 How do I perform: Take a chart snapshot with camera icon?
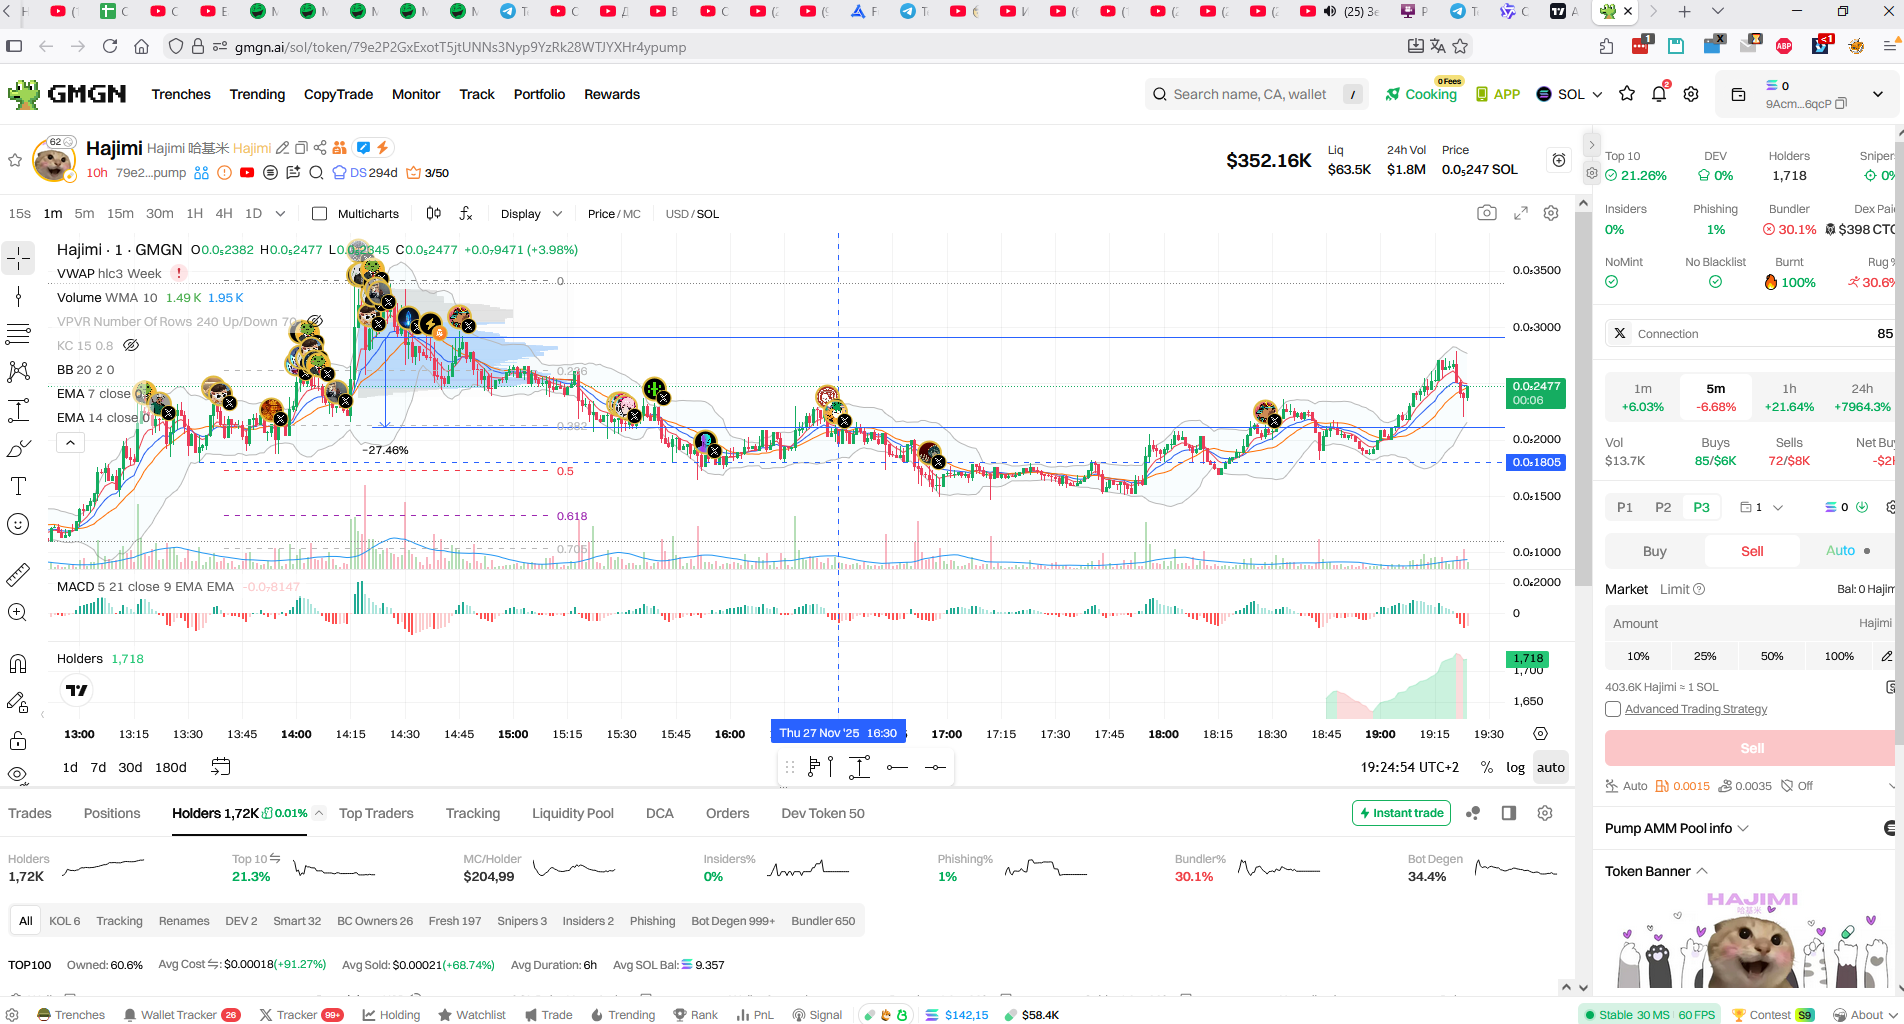[x=1487, y=213]
